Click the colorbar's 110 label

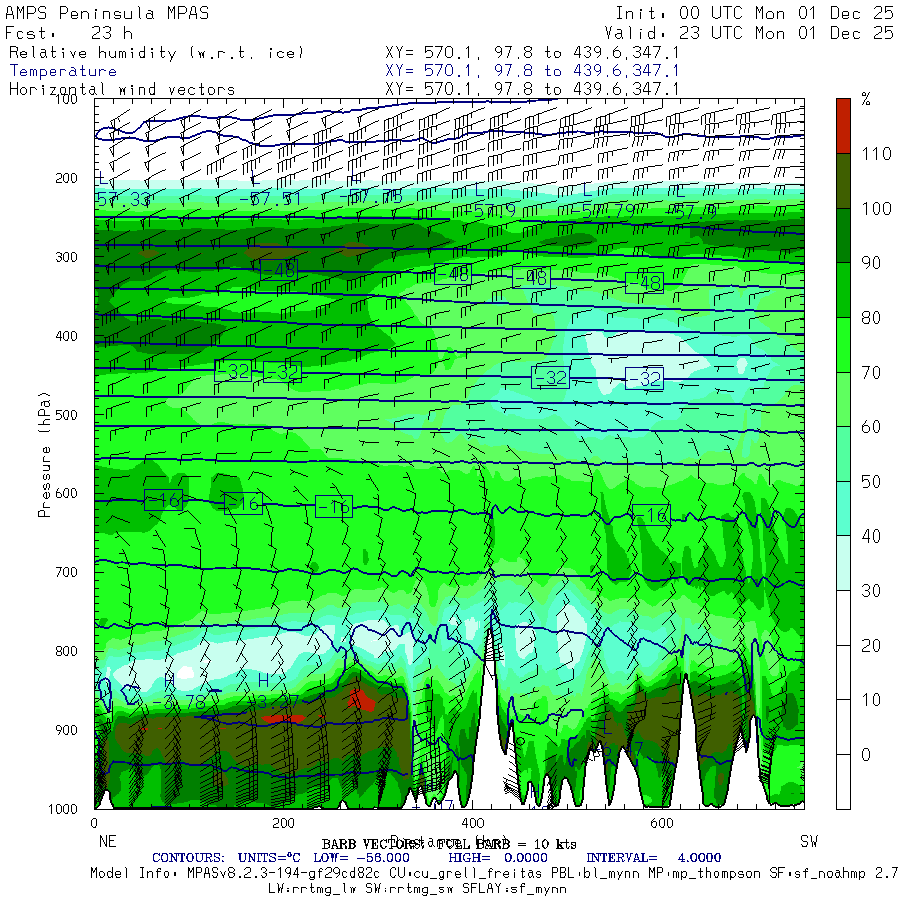point(876,154)
